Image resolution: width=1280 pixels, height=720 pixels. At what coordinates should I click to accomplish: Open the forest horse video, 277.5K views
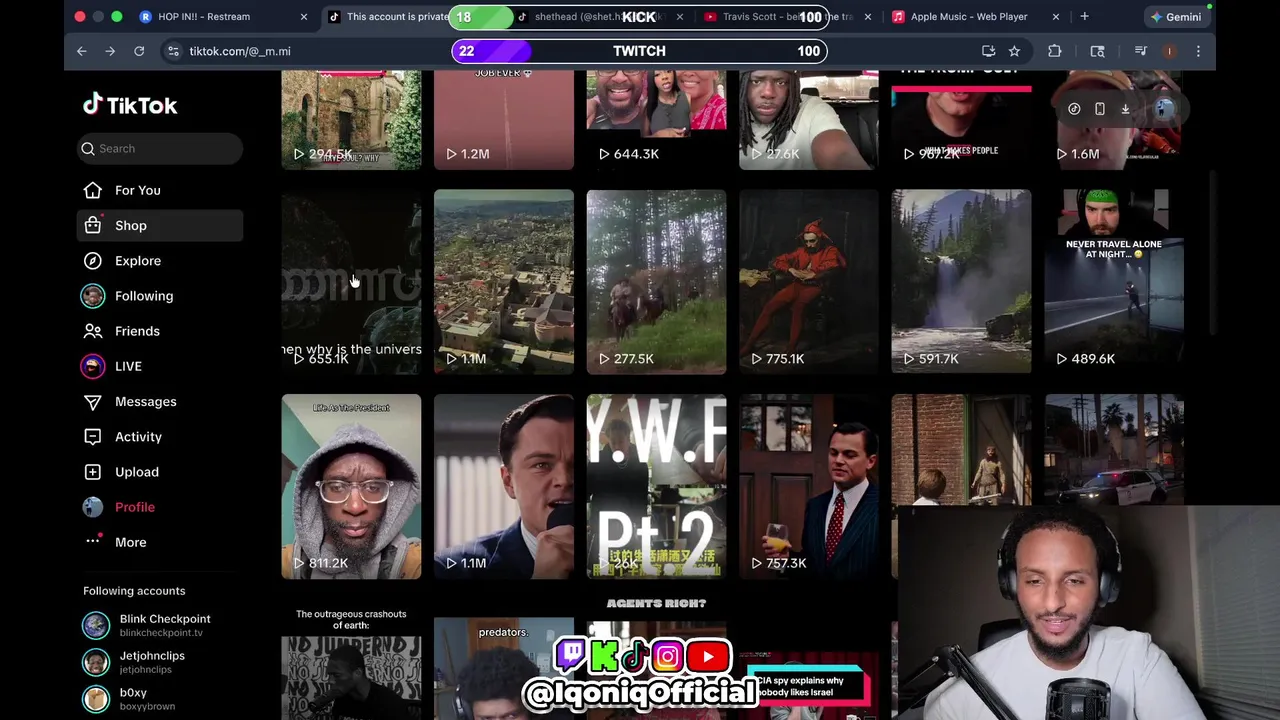pos(656,281)
